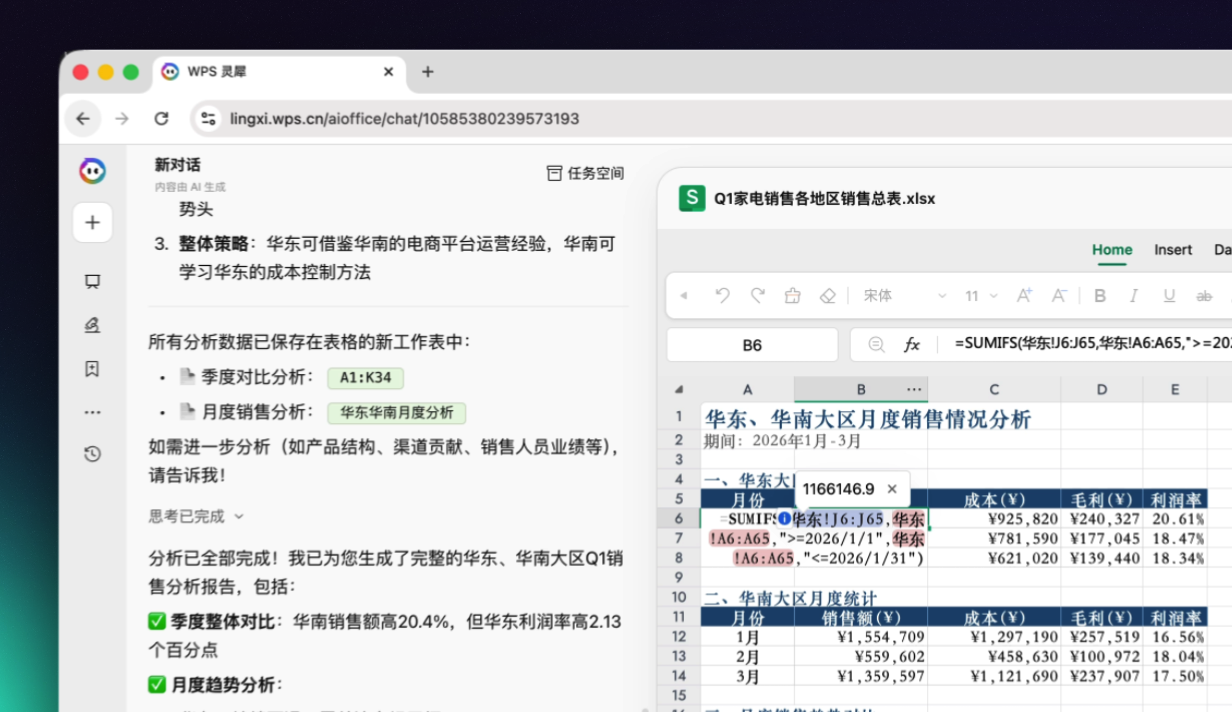
Task: Toggle bold formatting
Action: point(1100,296)
